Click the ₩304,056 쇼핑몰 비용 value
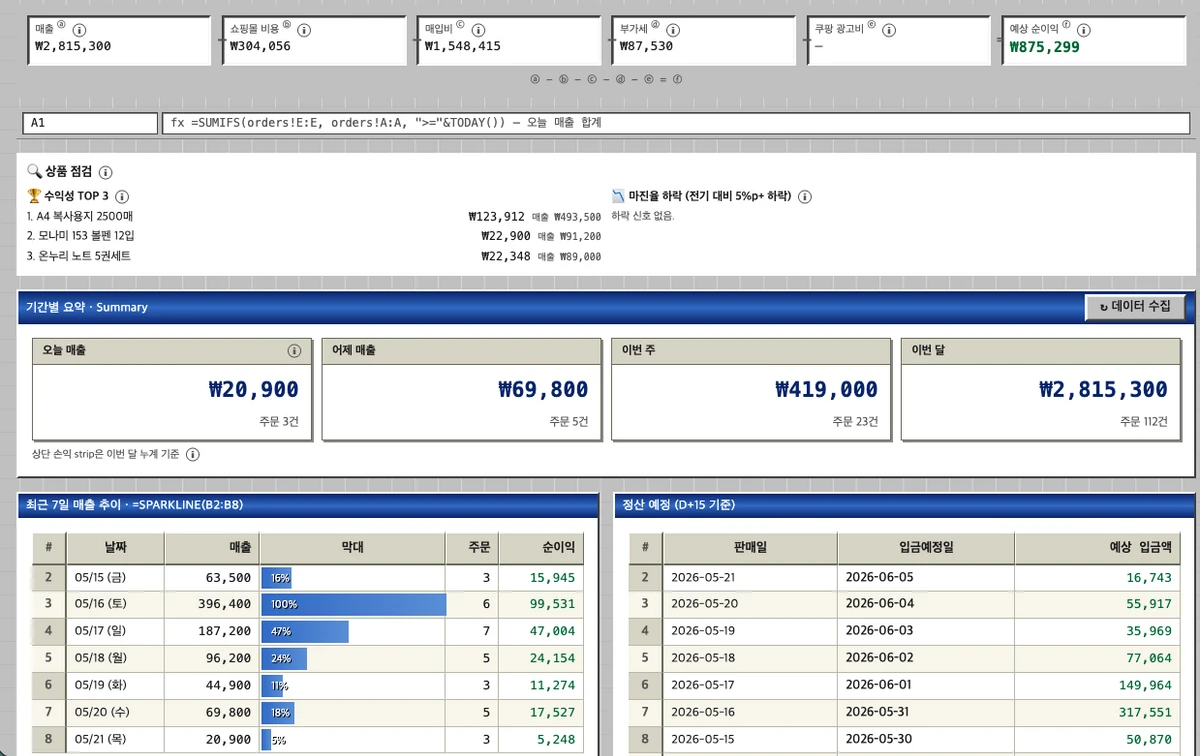Screen dimensions: 1200x756 click(x=260, y=46)
